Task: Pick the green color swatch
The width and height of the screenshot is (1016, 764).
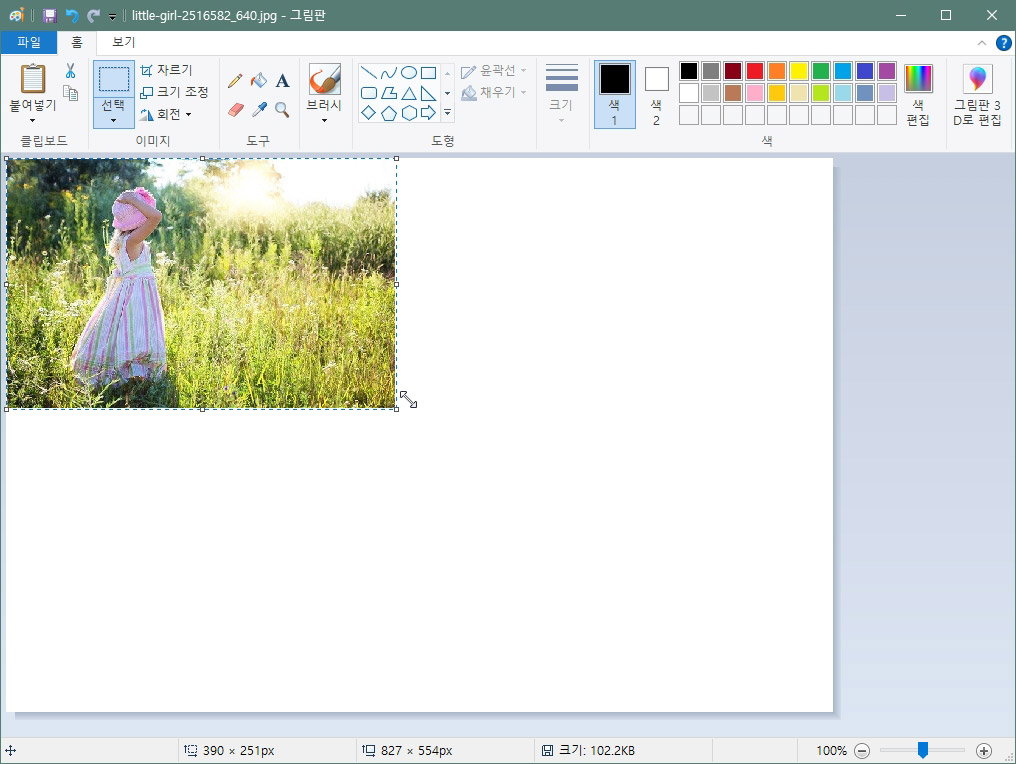Action: click(x=821, y=71)
